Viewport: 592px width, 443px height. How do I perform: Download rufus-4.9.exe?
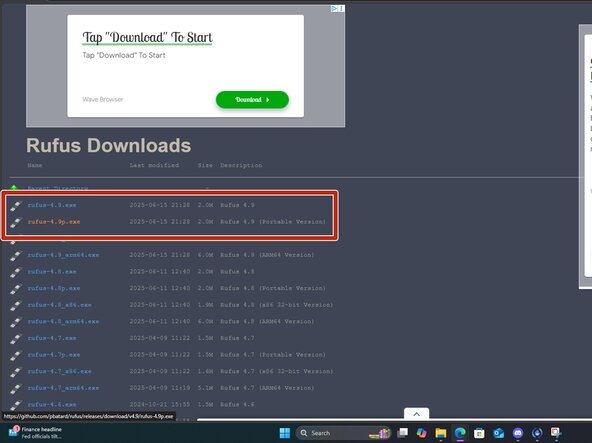(x=52, y=205)
